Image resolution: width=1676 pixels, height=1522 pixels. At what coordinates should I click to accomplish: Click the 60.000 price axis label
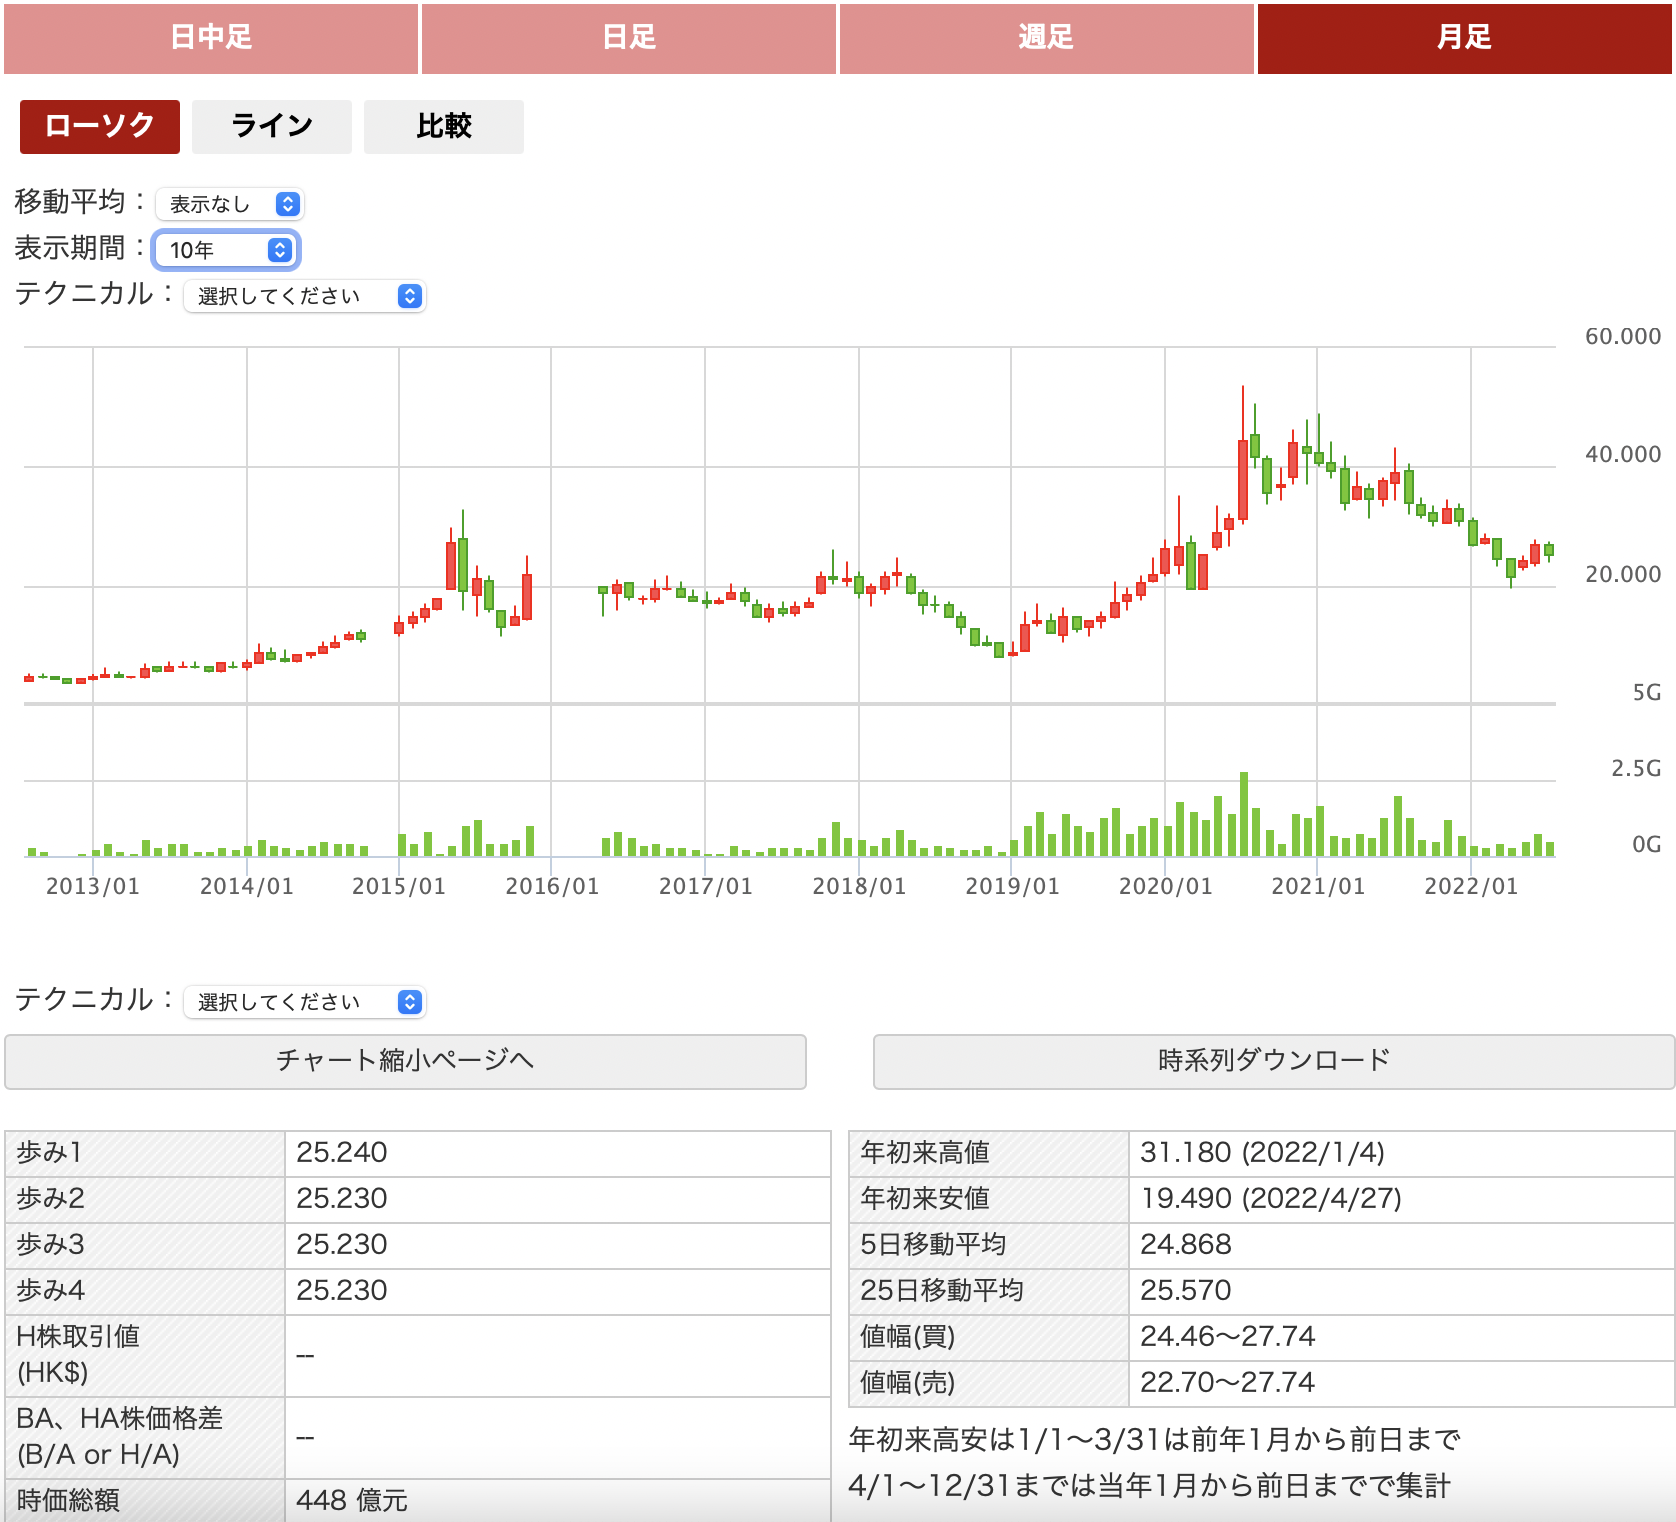[x=1623, y=336]
